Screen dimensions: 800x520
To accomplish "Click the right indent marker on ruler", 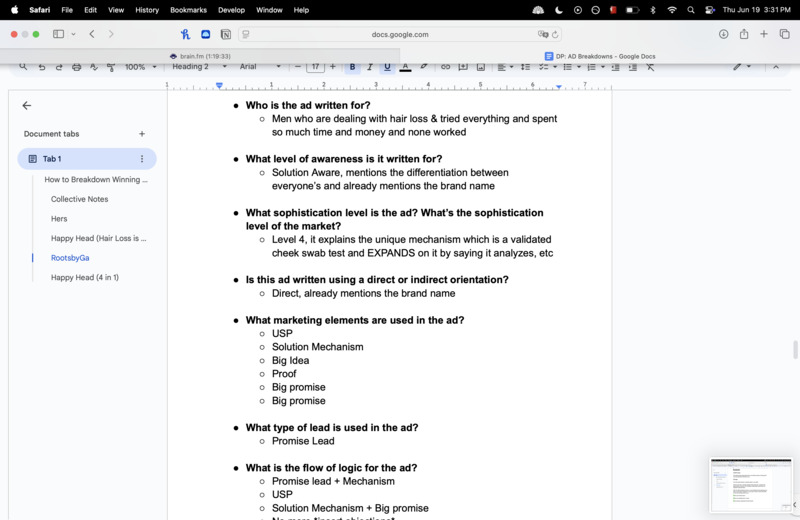I will tap(559, 87).
